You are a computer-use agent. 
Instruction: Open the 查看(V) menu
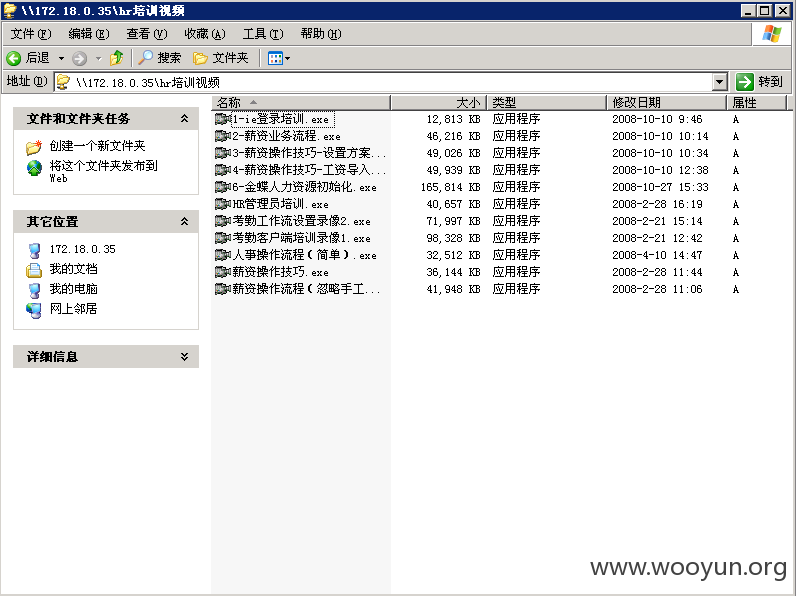tap(147, 34)
